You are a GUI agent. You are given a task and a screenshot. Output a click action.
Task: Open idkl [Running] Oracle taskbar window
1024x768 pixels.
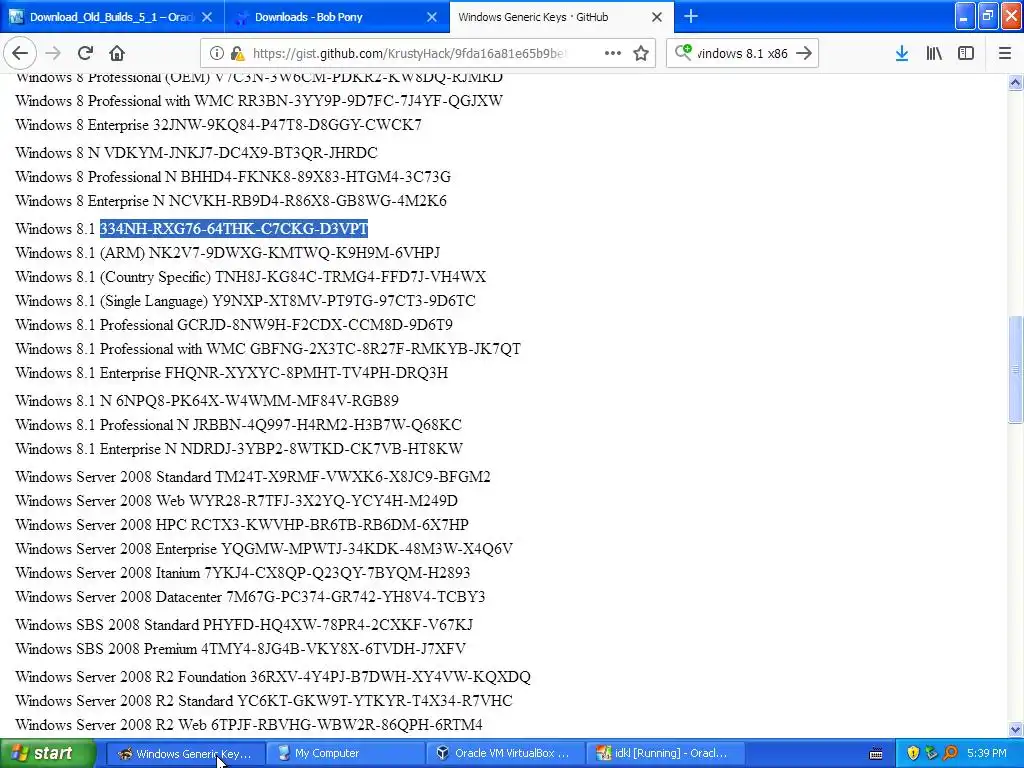point(665,753)
